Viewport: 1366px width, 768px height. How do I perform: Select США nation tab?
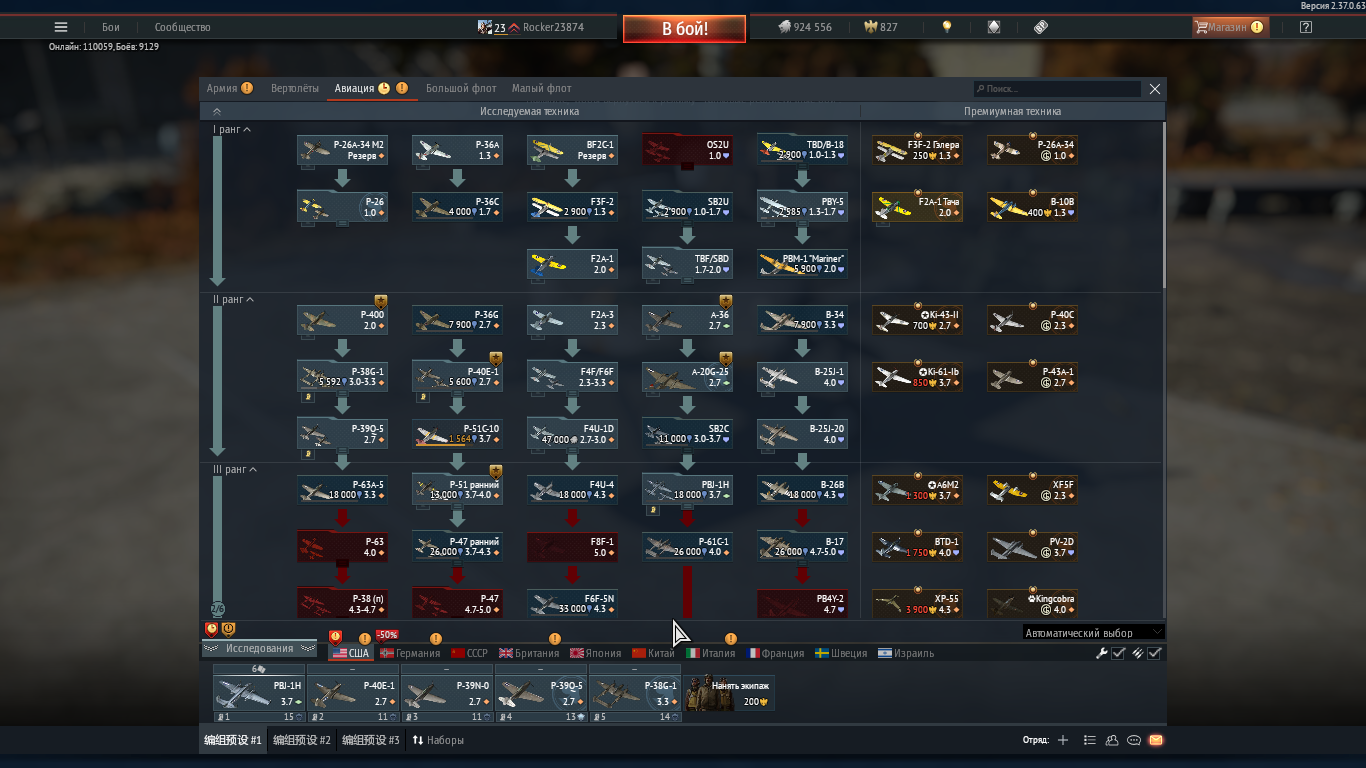[351, 653]
